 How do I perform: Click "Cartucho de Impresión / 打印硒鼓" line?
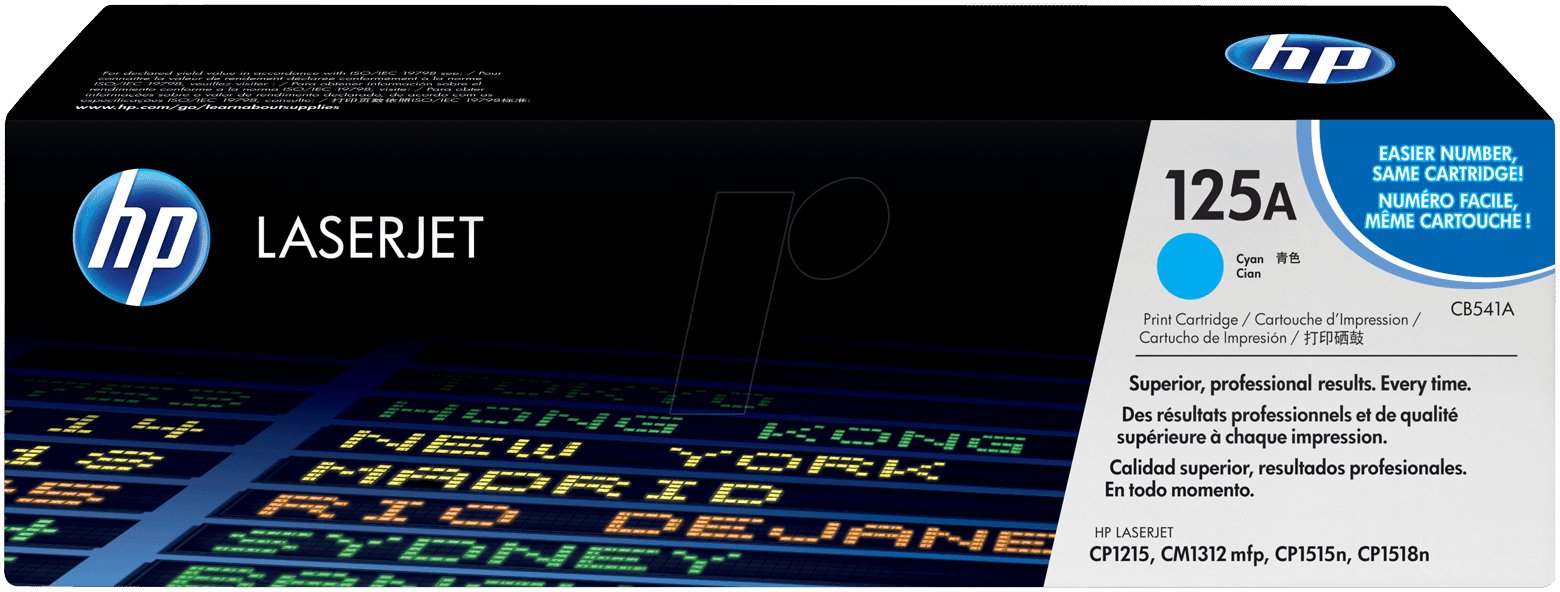(x=1251, y=338)
